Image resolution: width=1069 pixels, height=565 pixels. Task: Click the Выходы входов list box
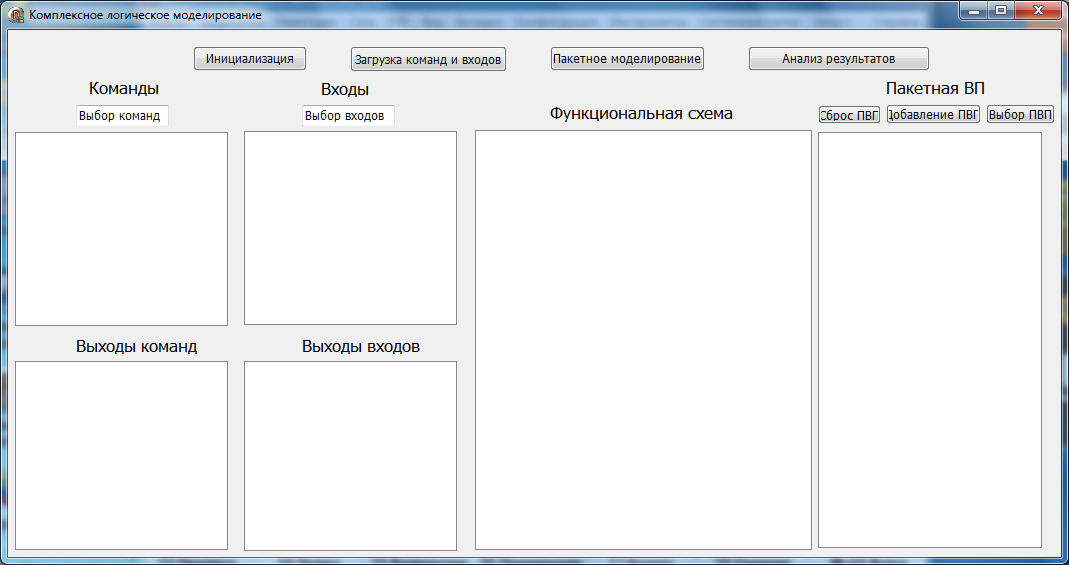tap(350, 456)
